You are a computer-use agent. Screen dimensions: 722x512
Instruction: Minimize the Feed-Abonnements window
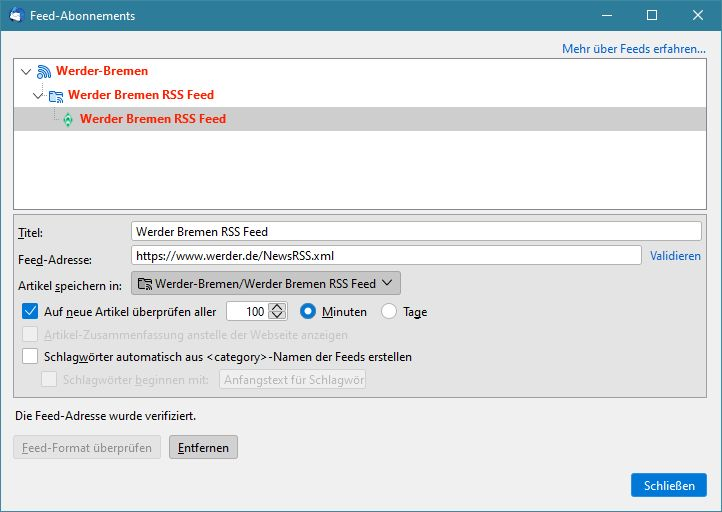point(607,15)
